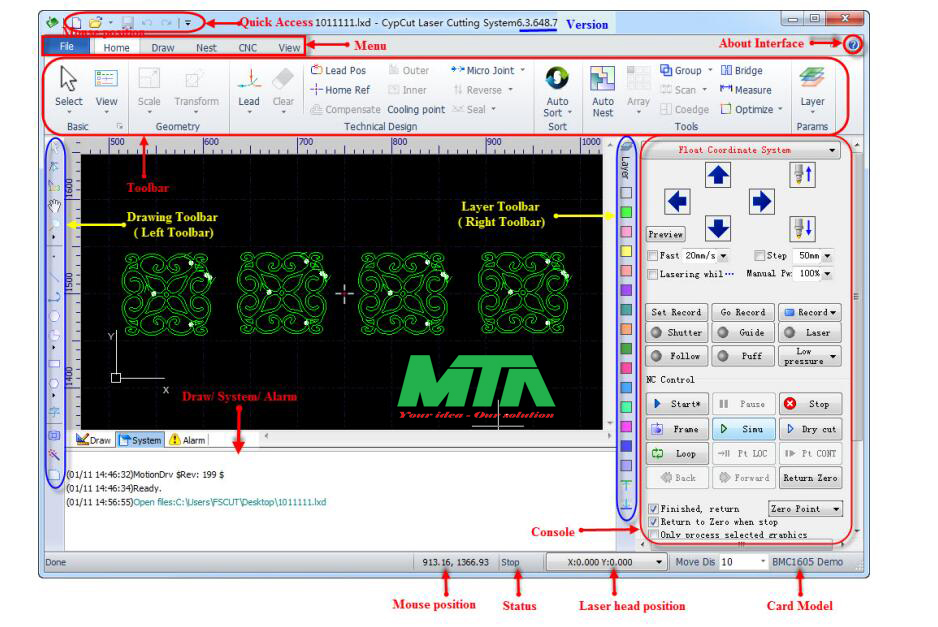Open the About help icon
Screen dimensions: 938x627
853,45
